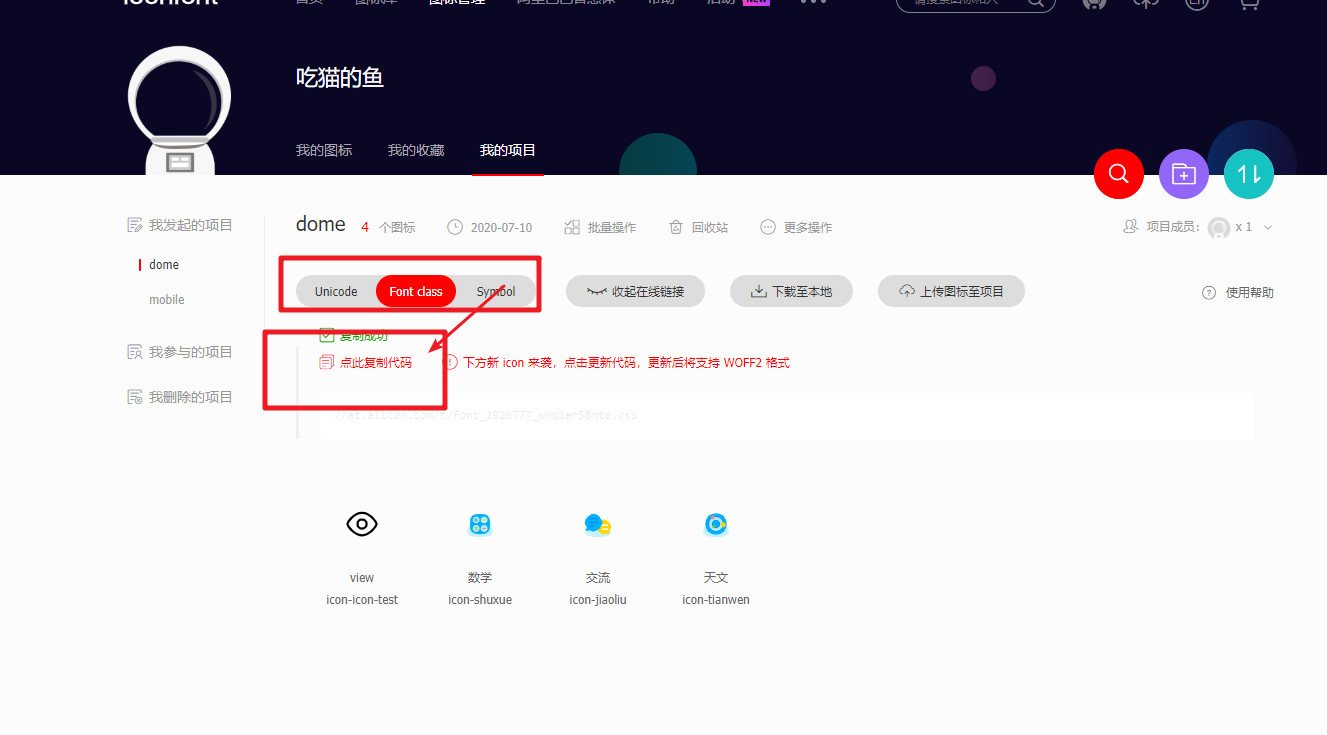
Task: Open the 交流 jiaoliu chat icon
Action: [x=598, y=524]
